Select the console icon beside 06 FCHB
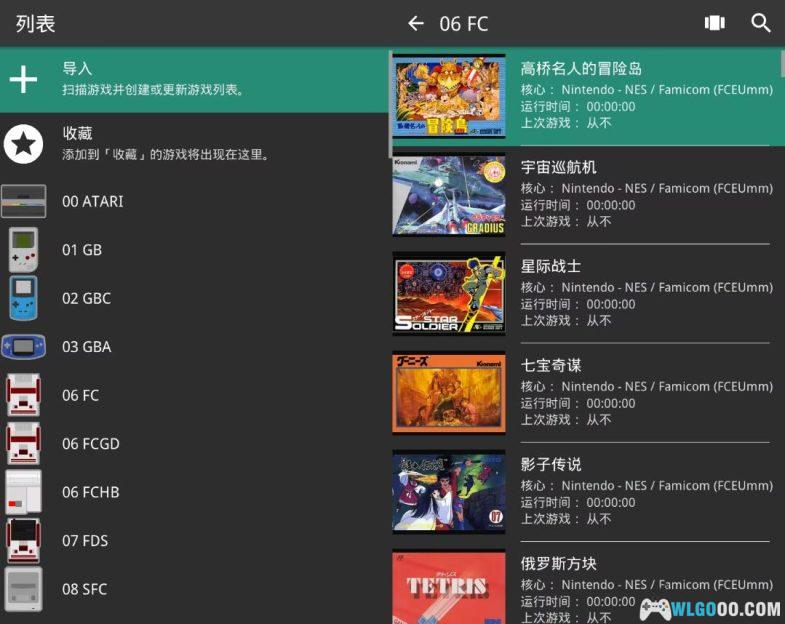Screen dimensions: 785x624 24,492
